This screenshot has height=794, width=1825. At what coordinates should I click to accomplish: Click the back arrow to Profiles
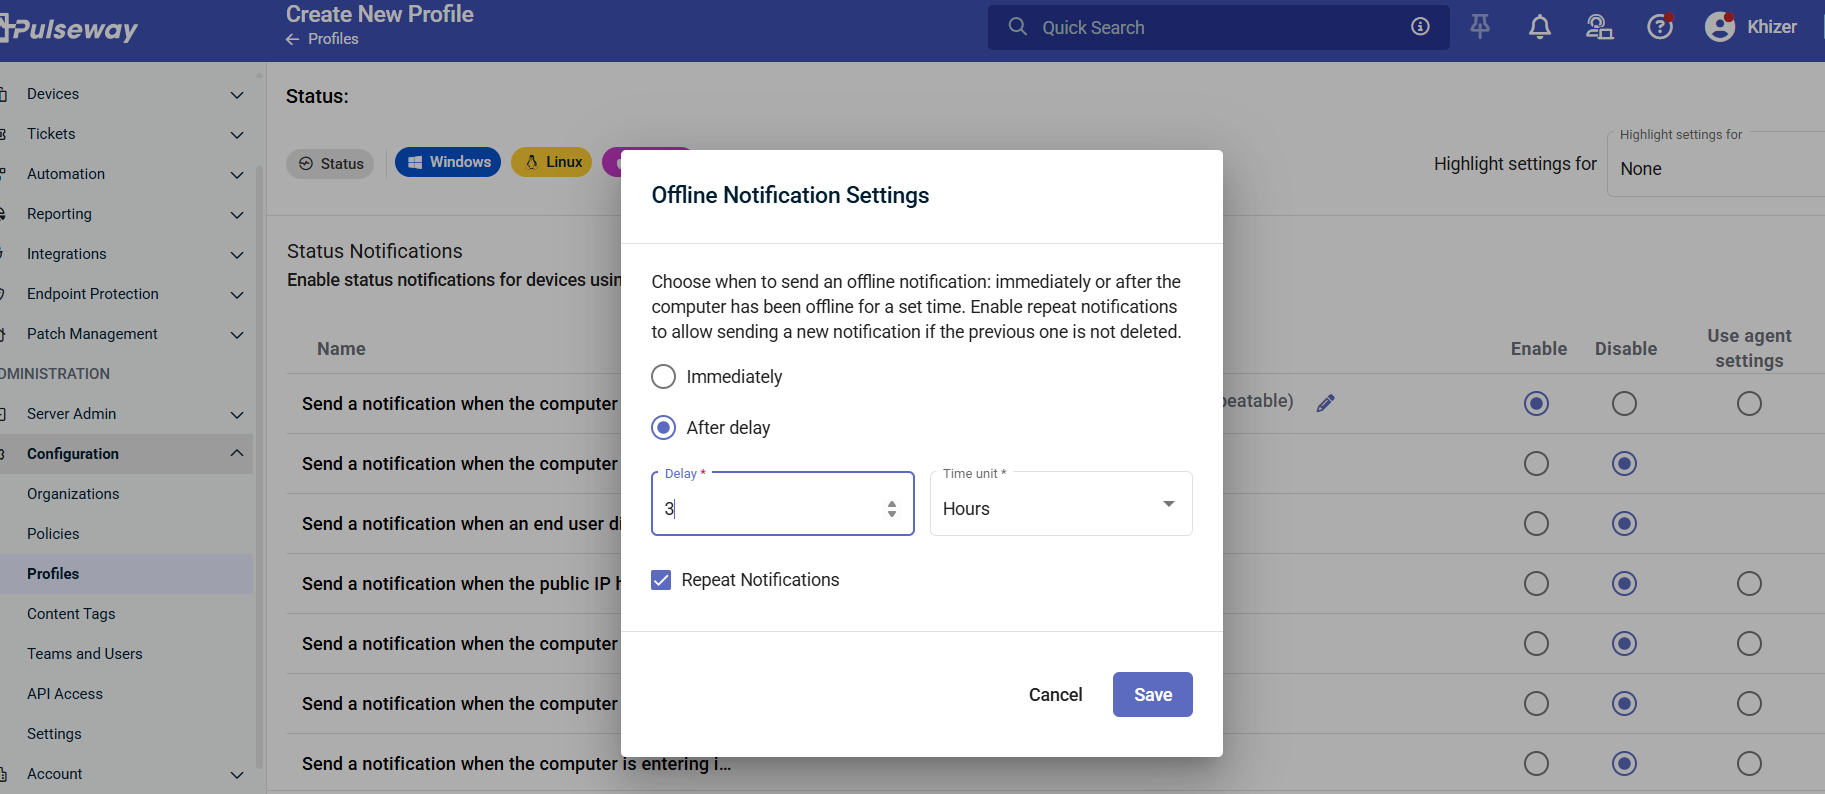[292, 39]
